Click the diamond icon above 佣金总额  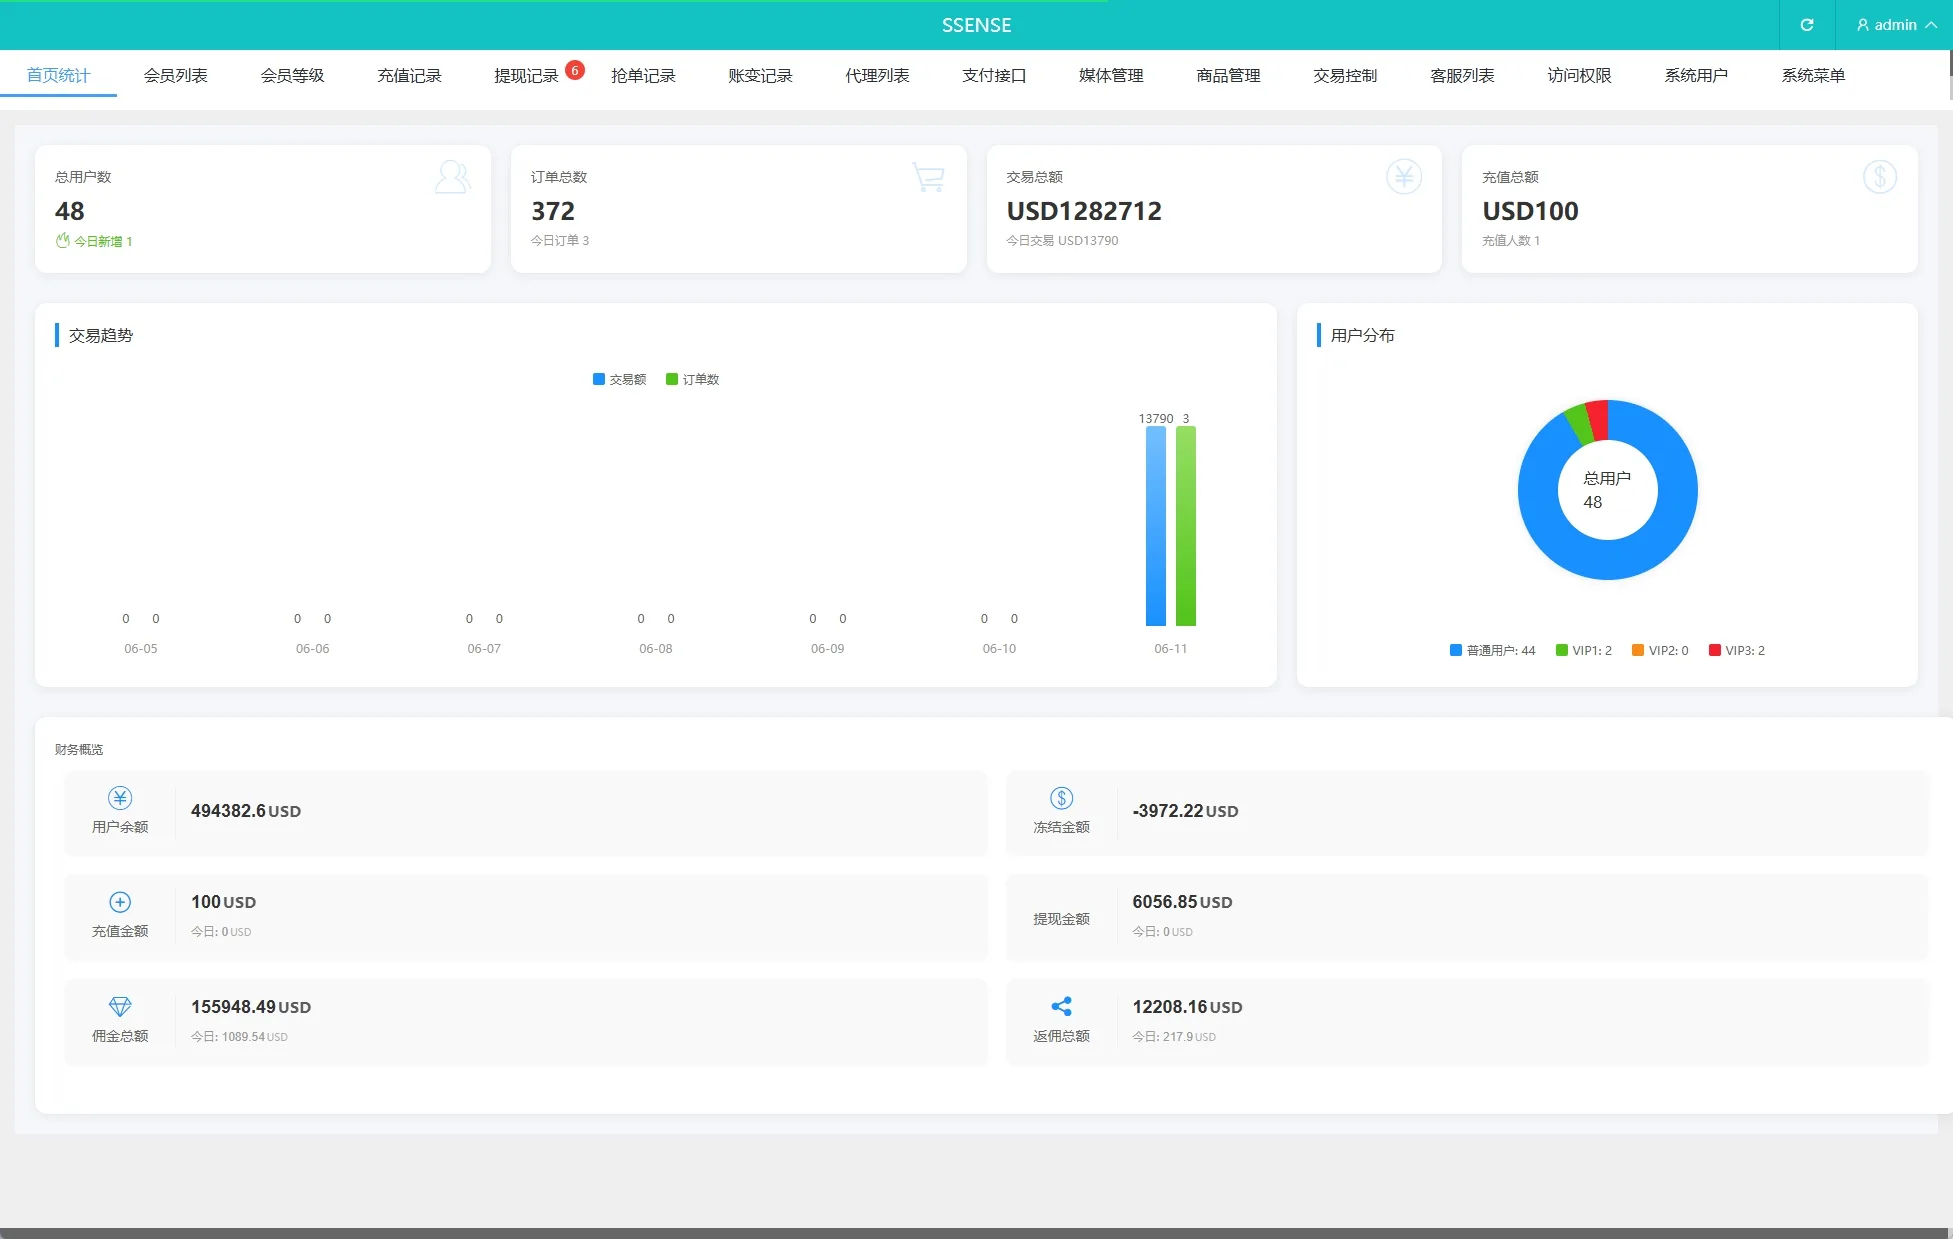click(120, 1006)
